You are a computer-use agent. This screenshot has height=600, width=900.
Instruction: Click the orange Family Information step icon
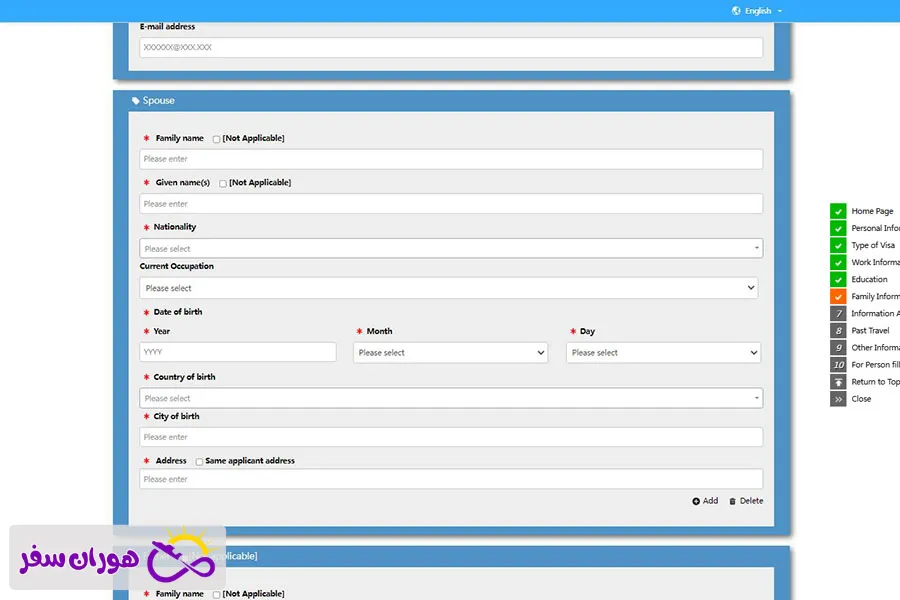(x=838, y=296)
